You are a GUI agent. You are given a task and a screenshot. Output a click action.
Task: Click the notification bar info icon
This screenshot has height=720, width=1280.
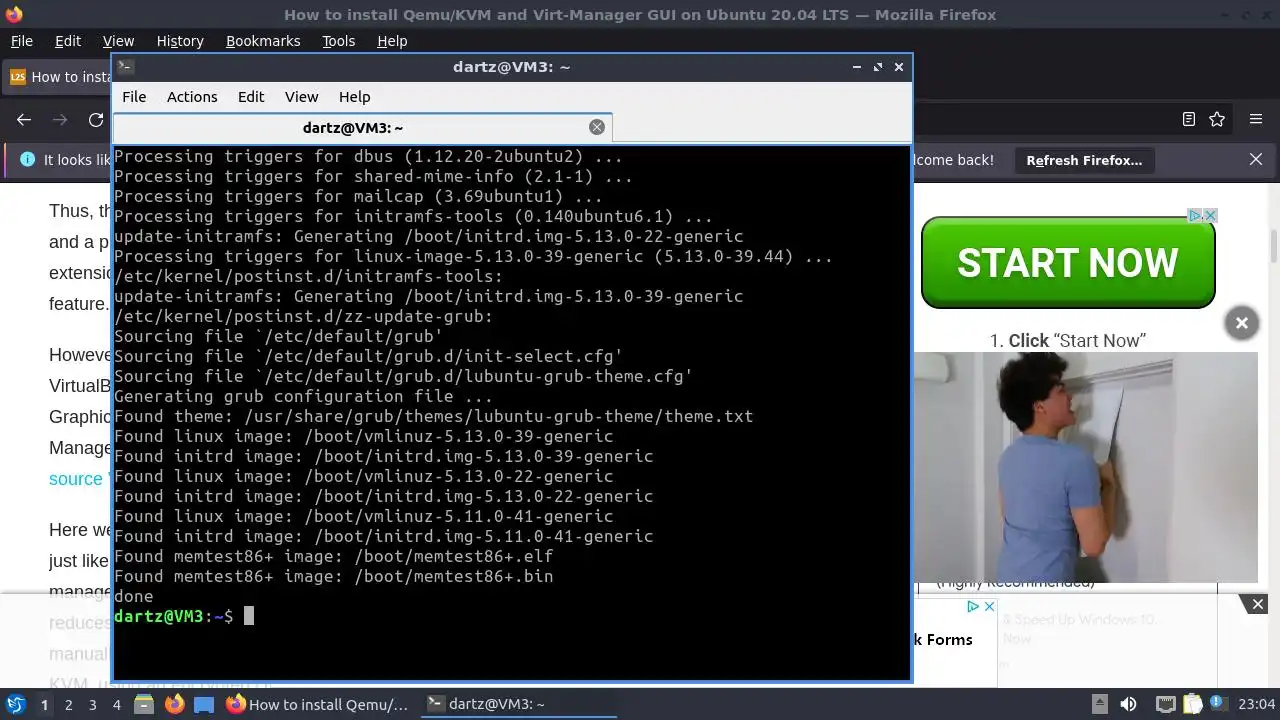pyautogui.click(x=27, y=160)
